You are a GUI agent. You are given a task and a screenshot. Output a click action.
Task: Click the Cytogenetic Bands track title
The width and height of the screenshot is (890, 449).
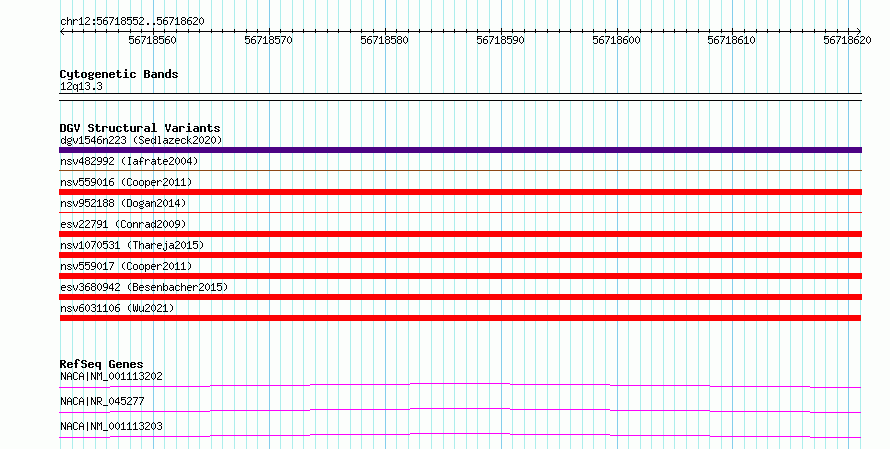pyautogui.click(x=119, y=74)
